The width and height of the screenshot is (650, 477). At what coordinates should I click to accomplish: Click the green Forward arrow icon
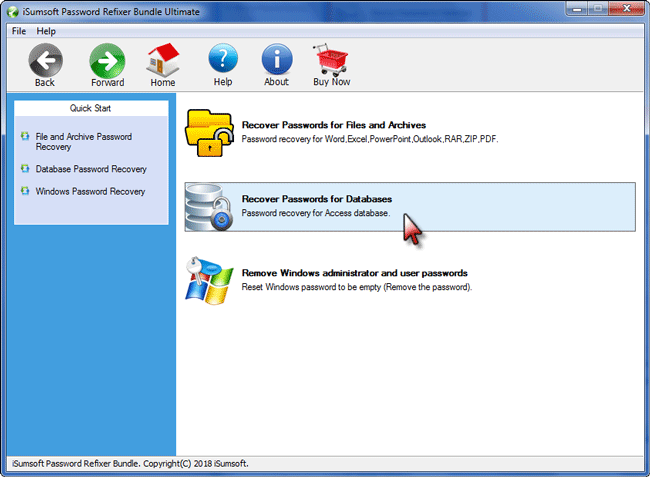click(x=107, y=60)
